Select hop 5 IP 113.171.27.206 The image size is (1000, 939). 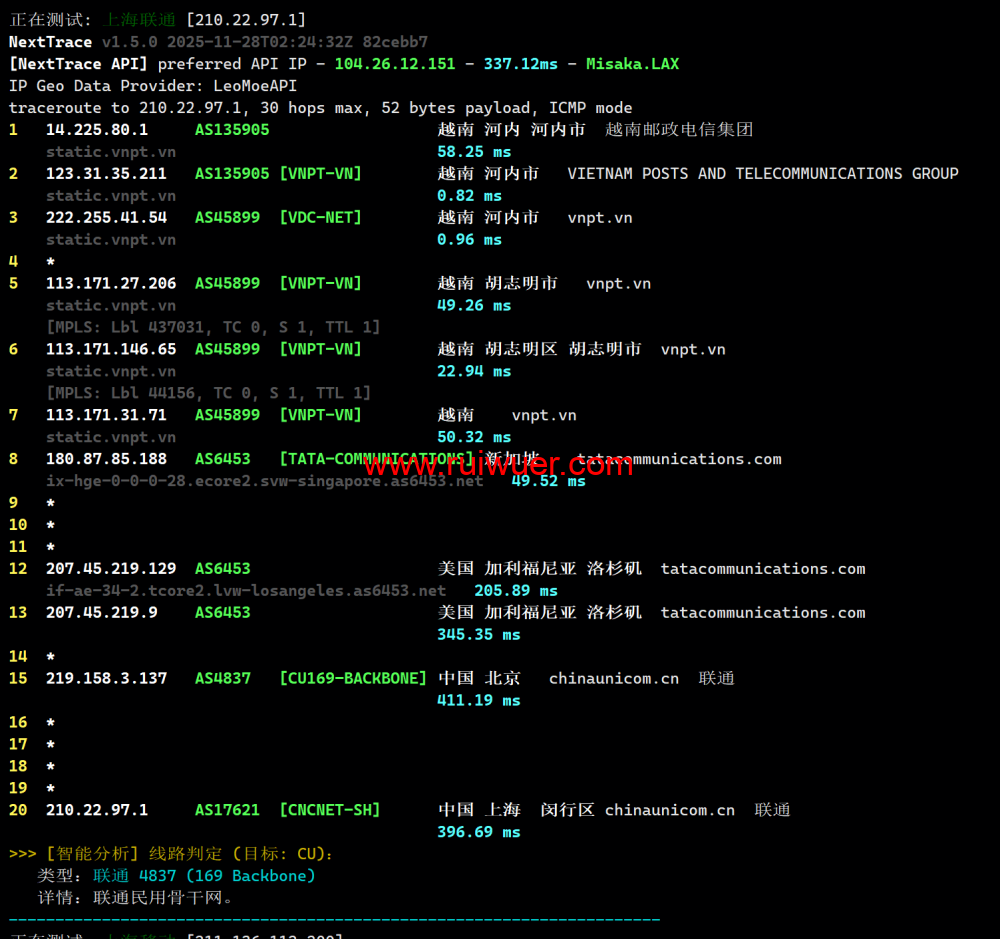pos(111,284)
